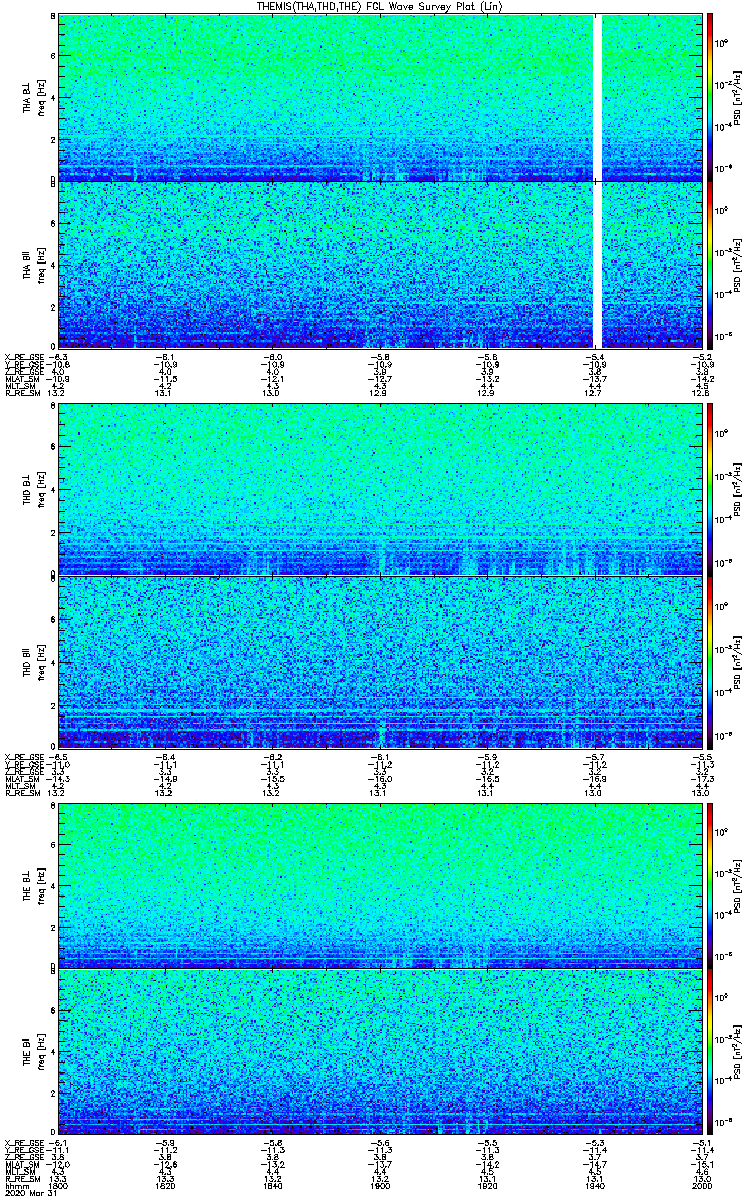This screenshot has width=750, height=1200.
Task: Click the '2000' time tick label
Action: click(701, 1186)
